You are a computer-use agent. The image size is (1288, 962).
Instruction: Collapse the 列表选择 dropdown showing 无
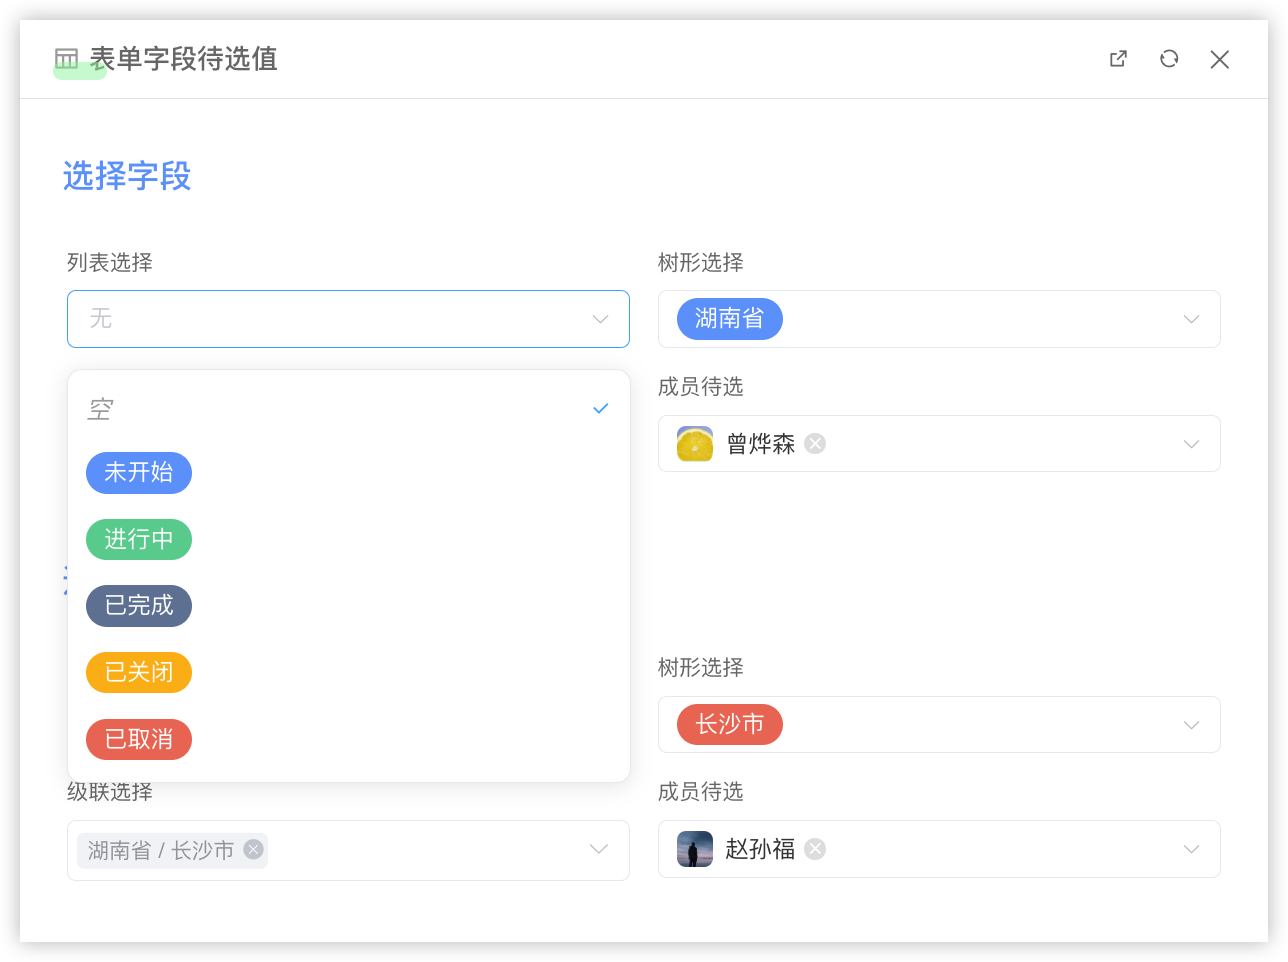click(x=600, y=319)
